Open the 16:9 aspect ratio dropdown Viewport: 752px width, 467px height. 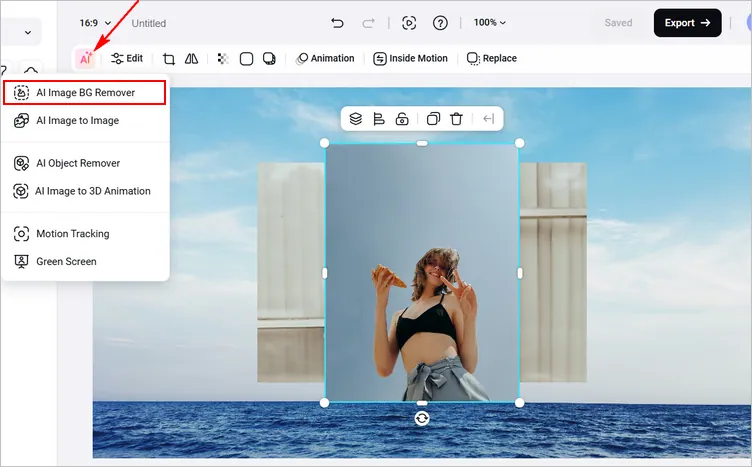(x=95, y=23)
